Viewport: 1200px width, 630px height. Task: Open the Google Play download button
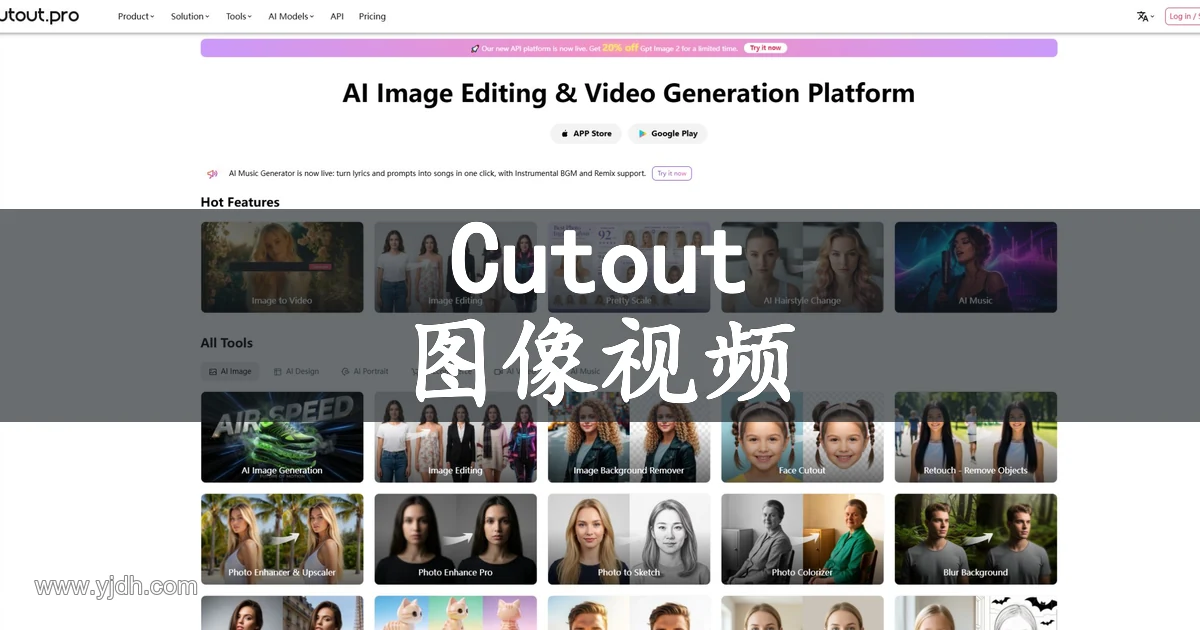tap(668, 134)
